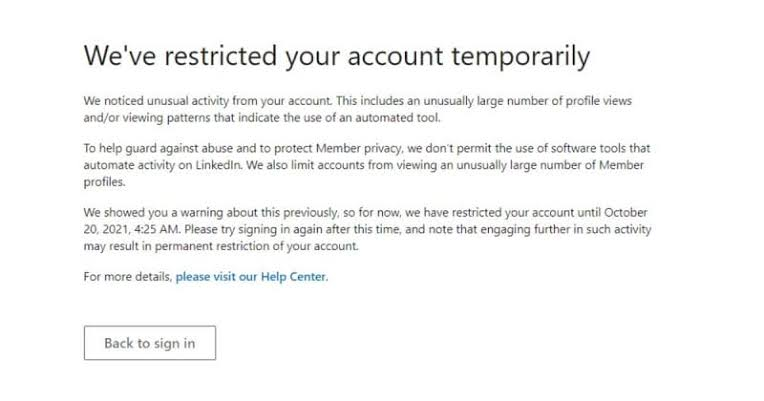Click the "We've restricted your account temporarily" heading

pos(336,56)
